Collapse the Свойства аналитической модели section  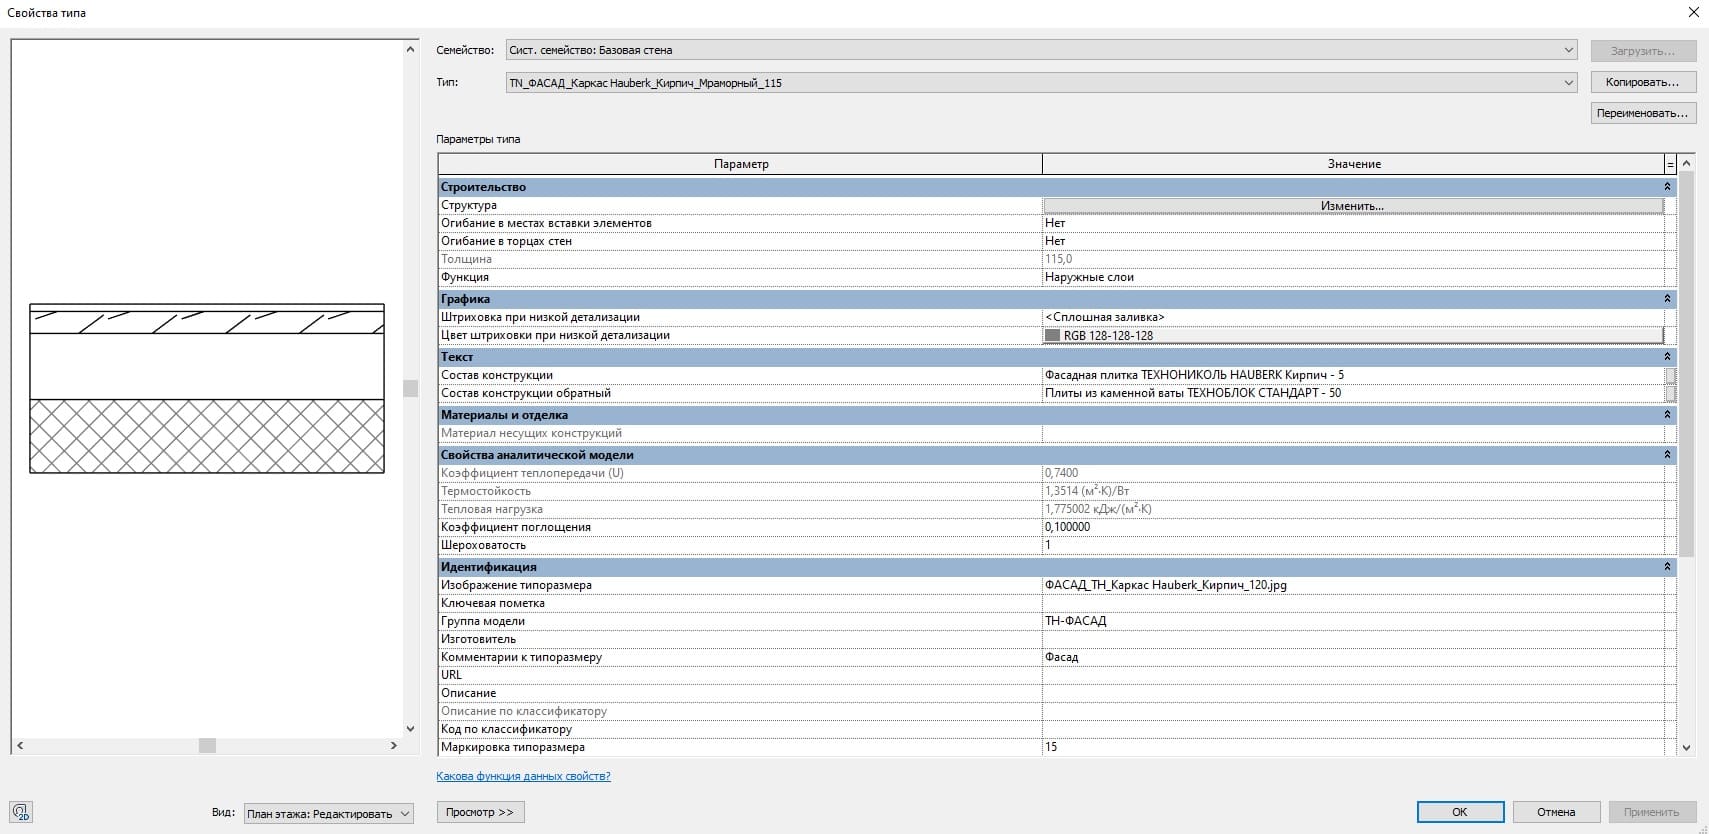(1667, 455)
